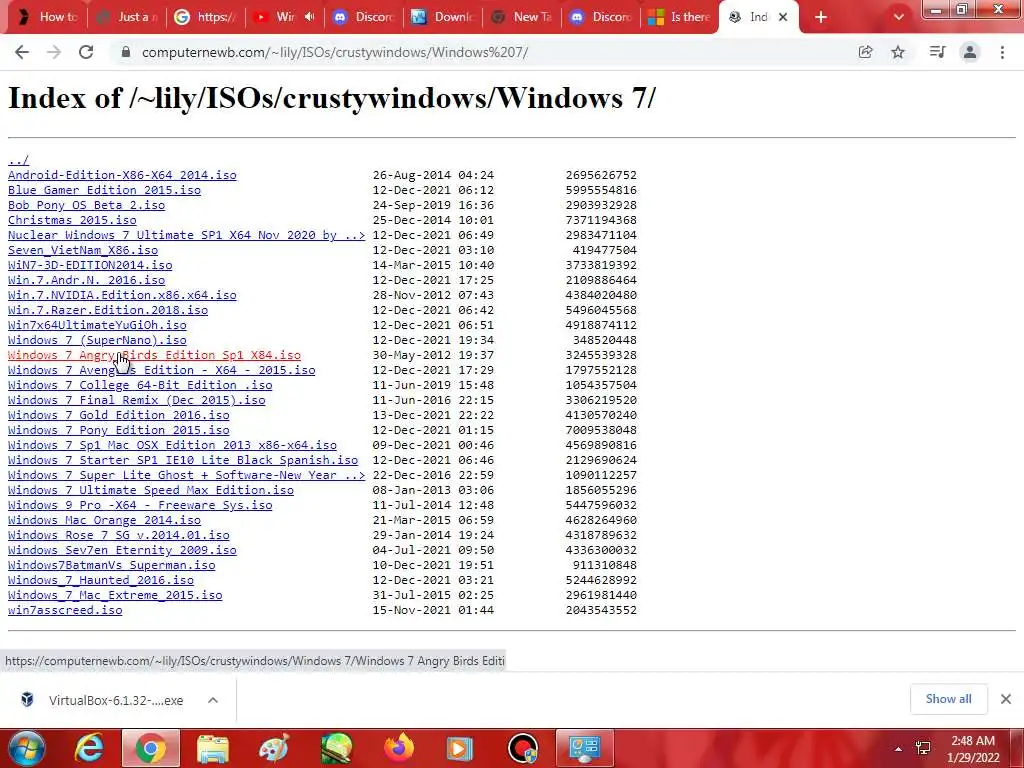This screenshot has width=1024, height=768.
Task: Open Seven_VietNam_X86.iso link
Action: tap(83, 250)
